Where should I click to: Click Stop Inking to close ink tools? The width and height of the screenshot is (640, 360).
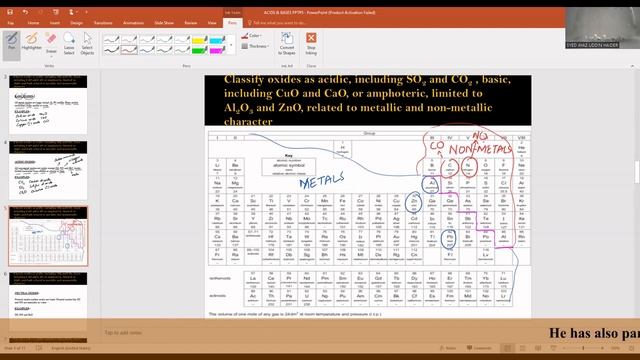point(311,44)
